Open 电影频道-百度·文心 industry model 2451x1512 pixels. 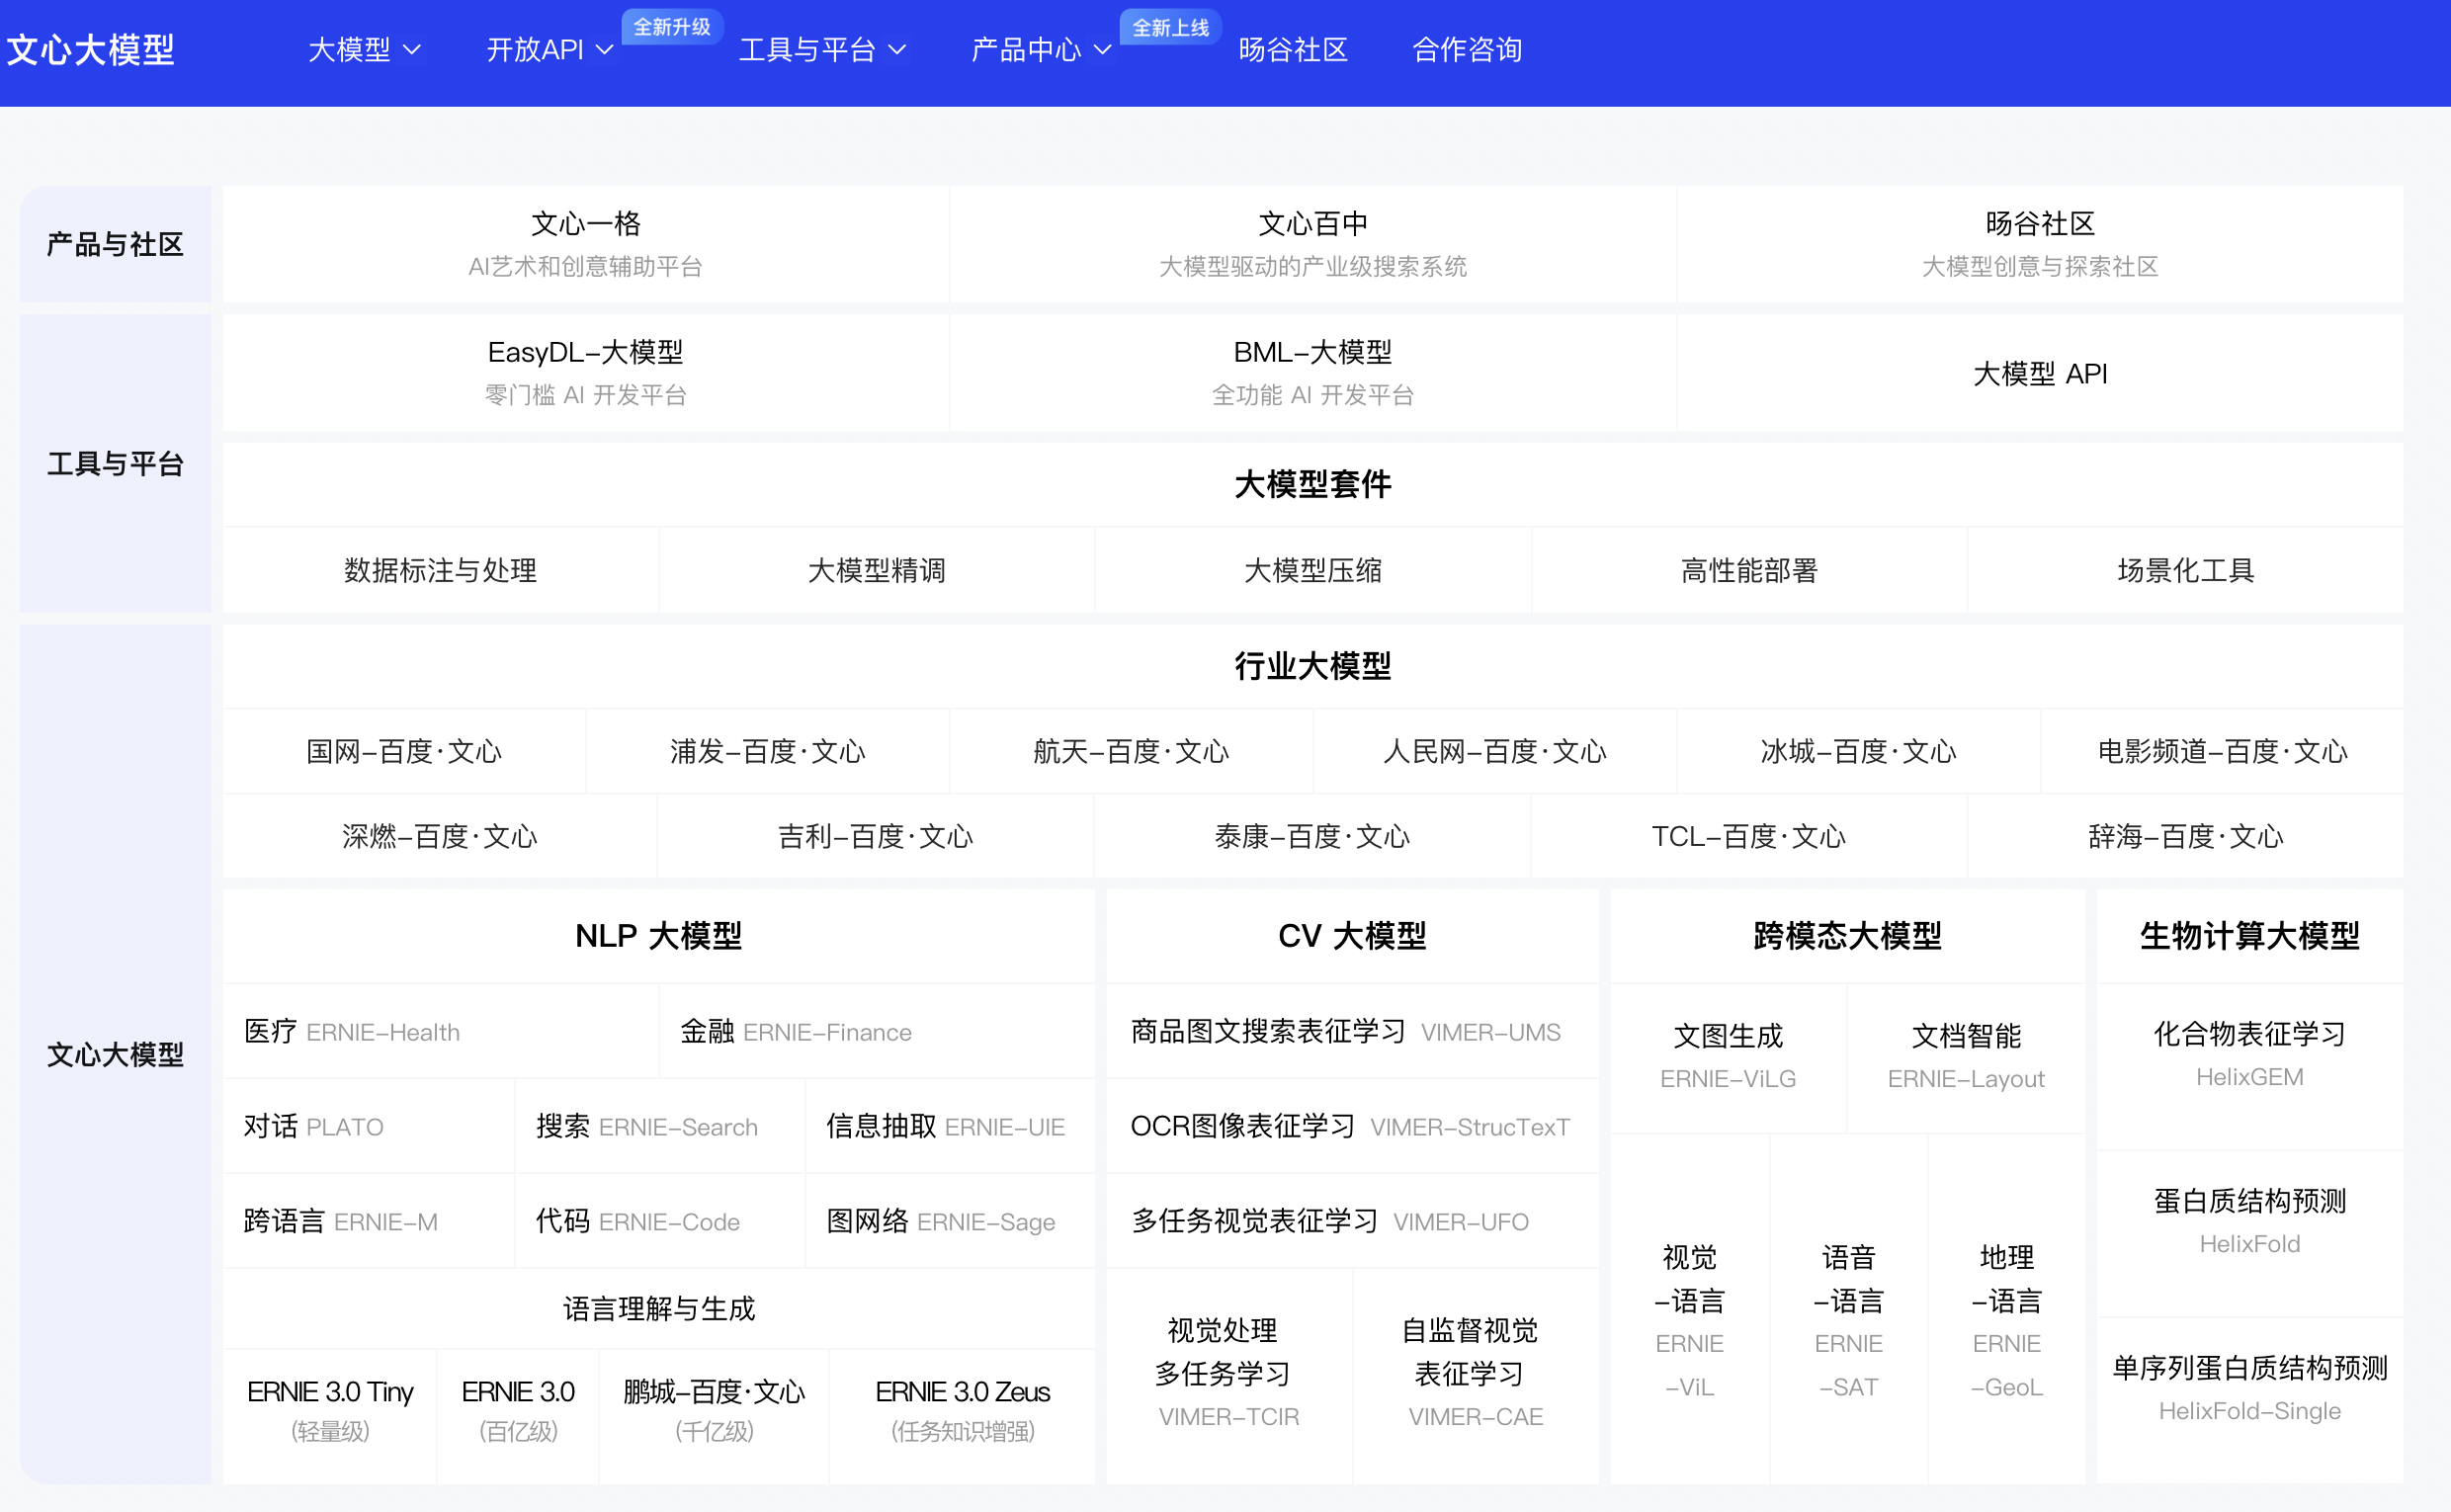[x=2222, y=751]
